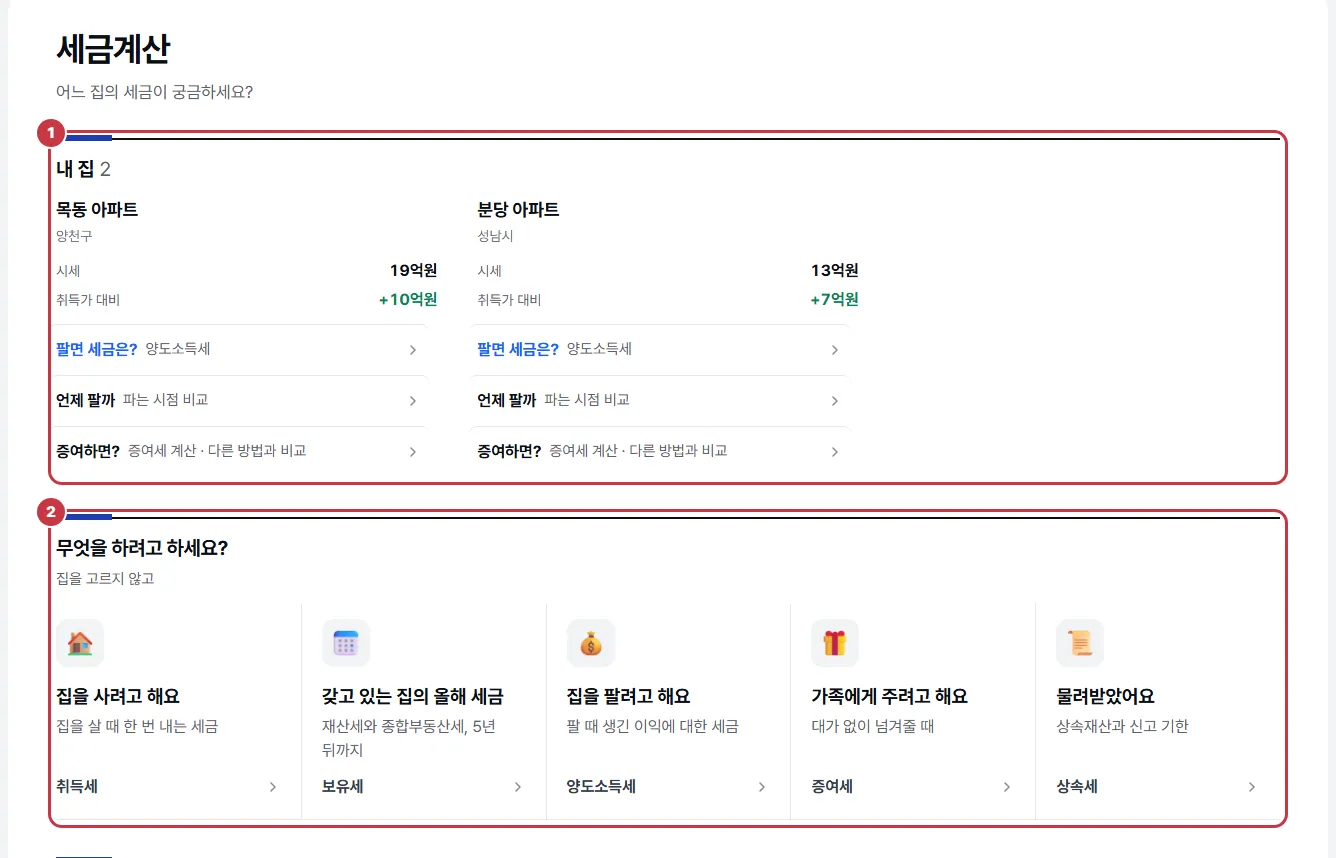The width and height of the screenshot is (1336, 858).
Task: Open 언제 팔까 chevron under 목동 아파트
Action: [x=413, y=401]
